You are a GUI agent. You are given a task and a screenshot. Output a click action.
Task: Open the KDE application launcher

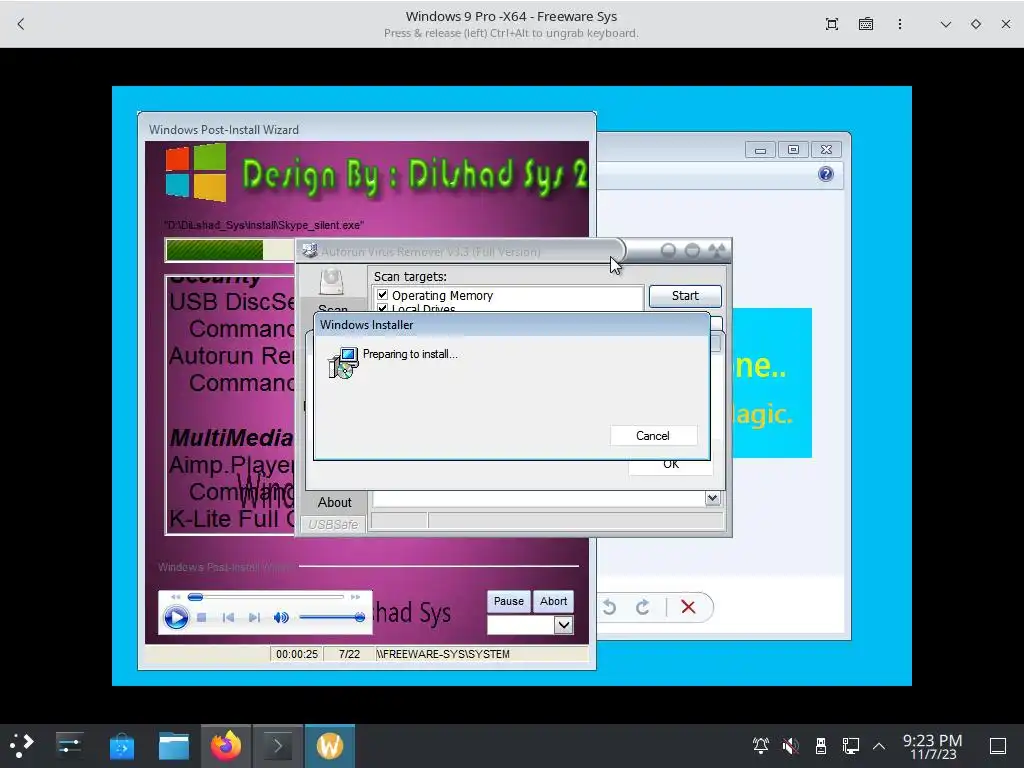tap(22, 745)
